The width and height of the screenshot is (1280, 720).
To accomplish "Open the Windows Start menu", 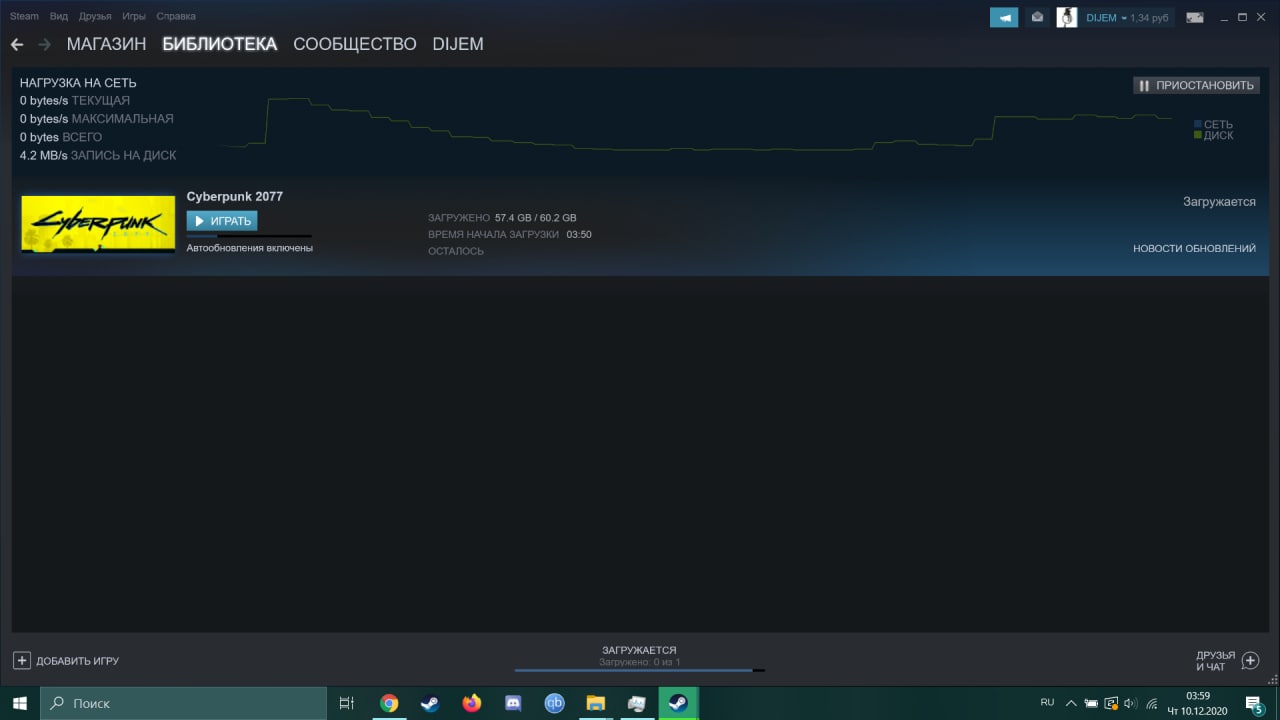I will (x=20, y=703).
